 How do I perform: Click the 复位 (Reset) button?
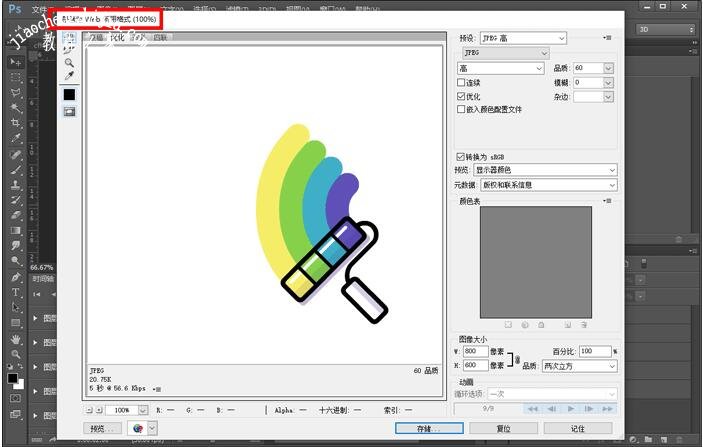pos(504,428)
